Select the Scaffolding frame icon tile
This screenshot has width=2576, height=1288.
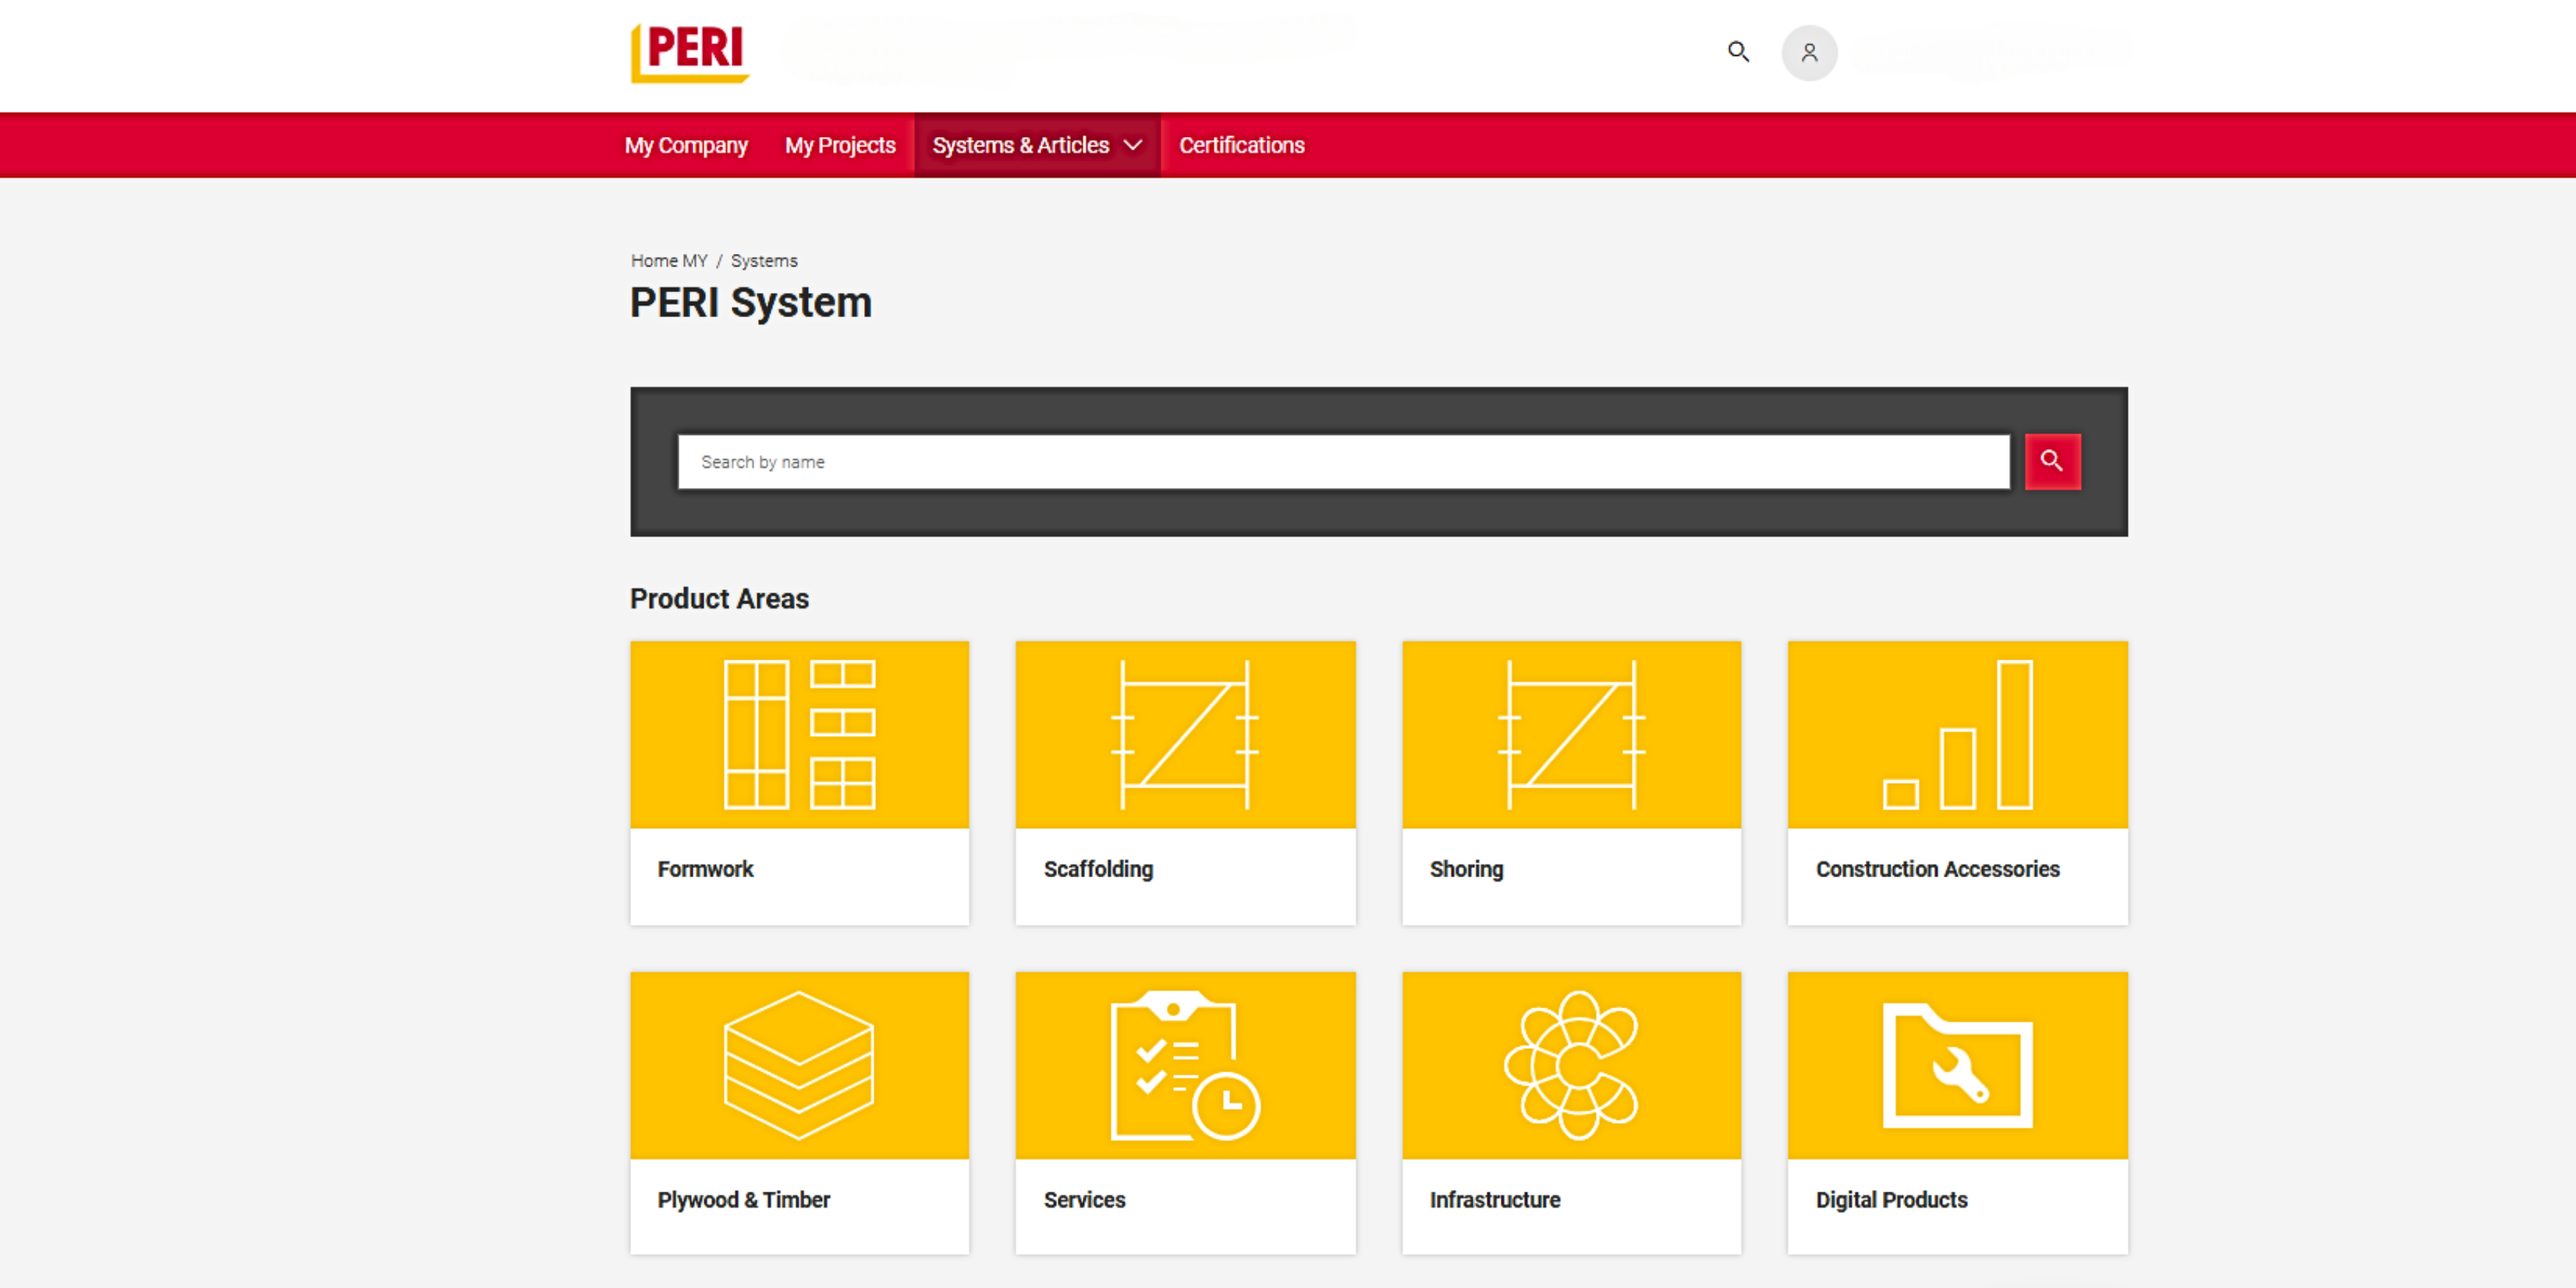tap(1185, 735)
